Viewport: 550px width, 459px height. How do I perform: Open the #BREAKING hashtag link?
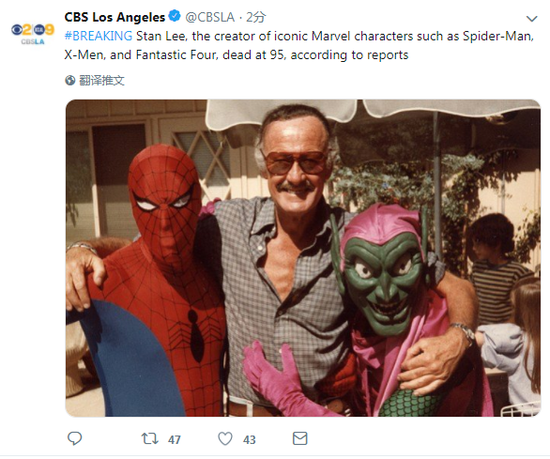[98, 36]
